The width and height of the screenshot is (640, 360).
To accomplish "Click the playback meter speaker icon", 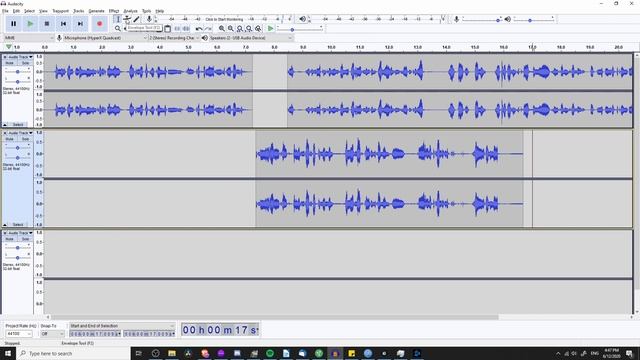I will pyautogui.click(x=302, y=19).
